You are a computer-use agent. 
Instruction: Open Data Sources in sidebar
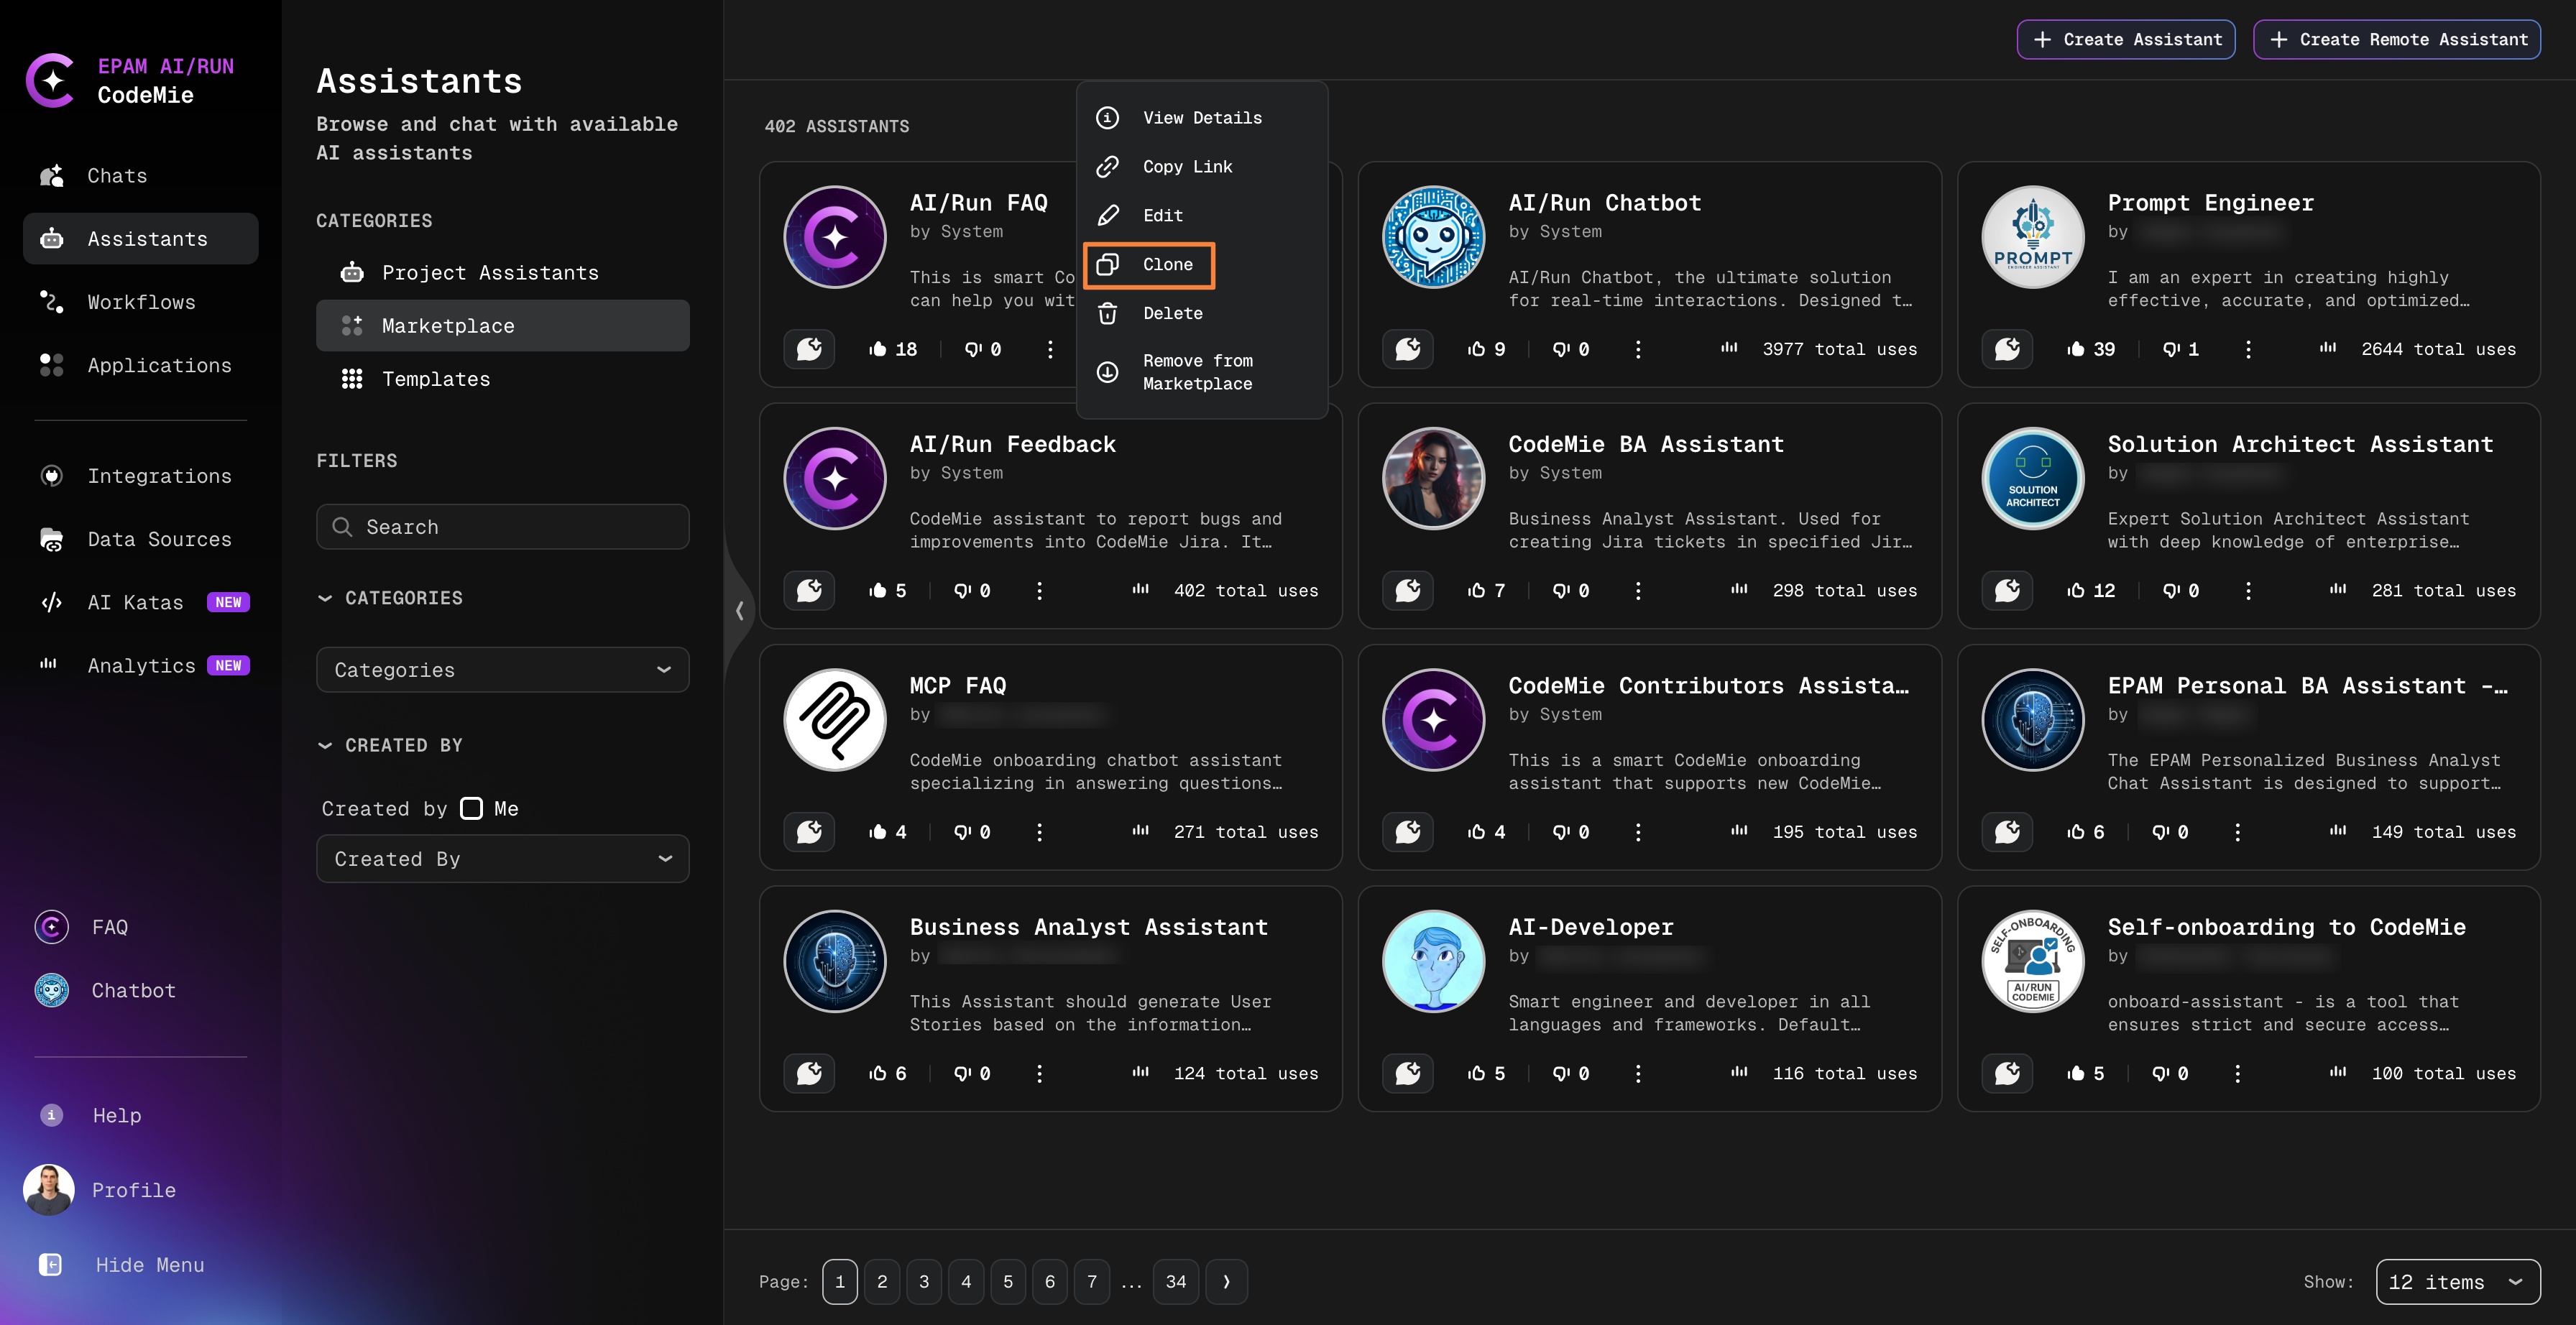pyautogui.click(x=159, y=539)
